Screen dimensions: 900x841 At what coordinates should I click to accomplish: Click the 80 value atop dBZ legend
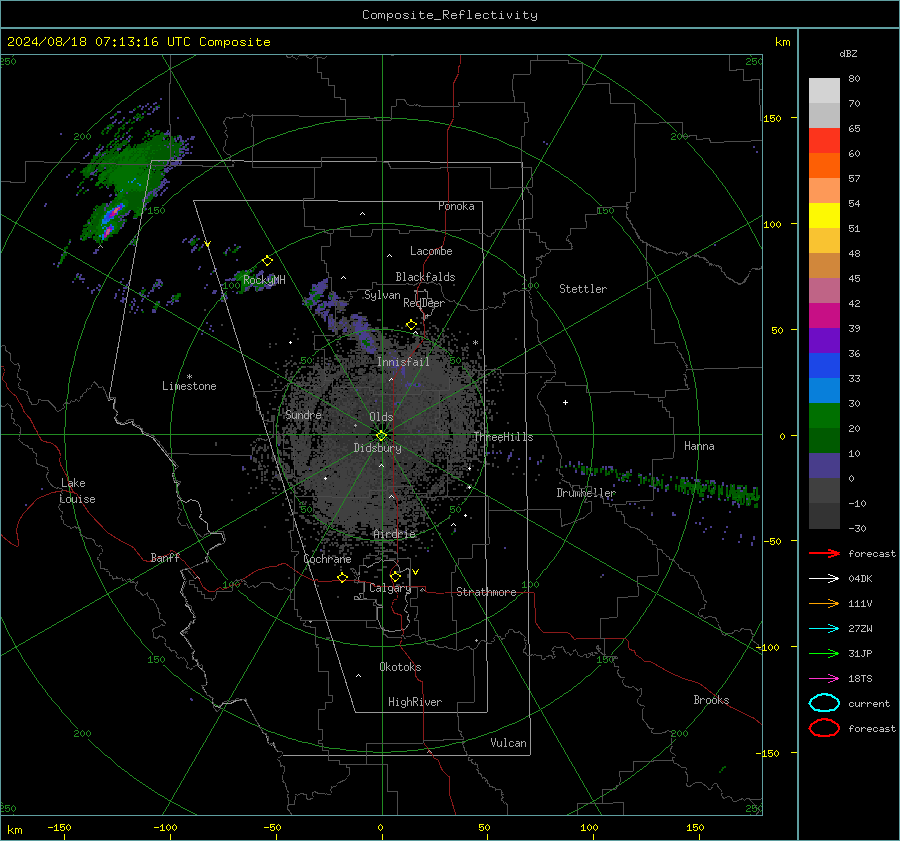click(854, 79)
